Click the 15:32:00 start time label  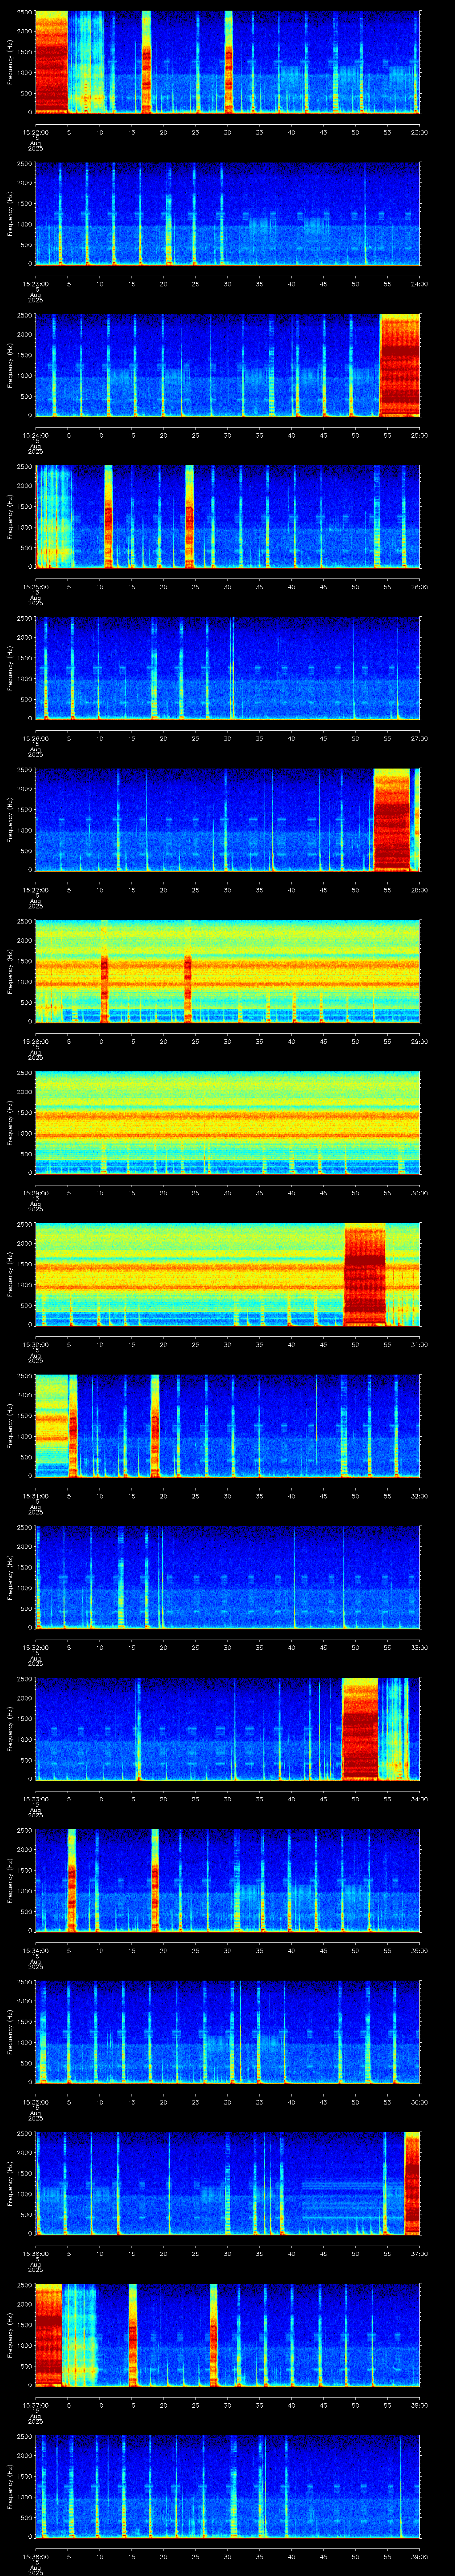coord(35,1647)
